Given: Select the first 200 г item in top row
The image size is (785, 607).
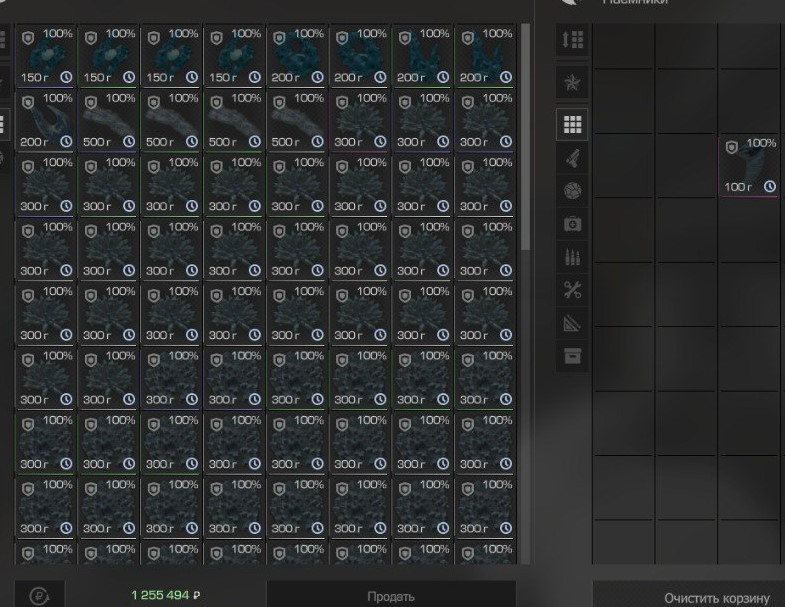Looking at the screenshot, I should [x=297, y=56].
